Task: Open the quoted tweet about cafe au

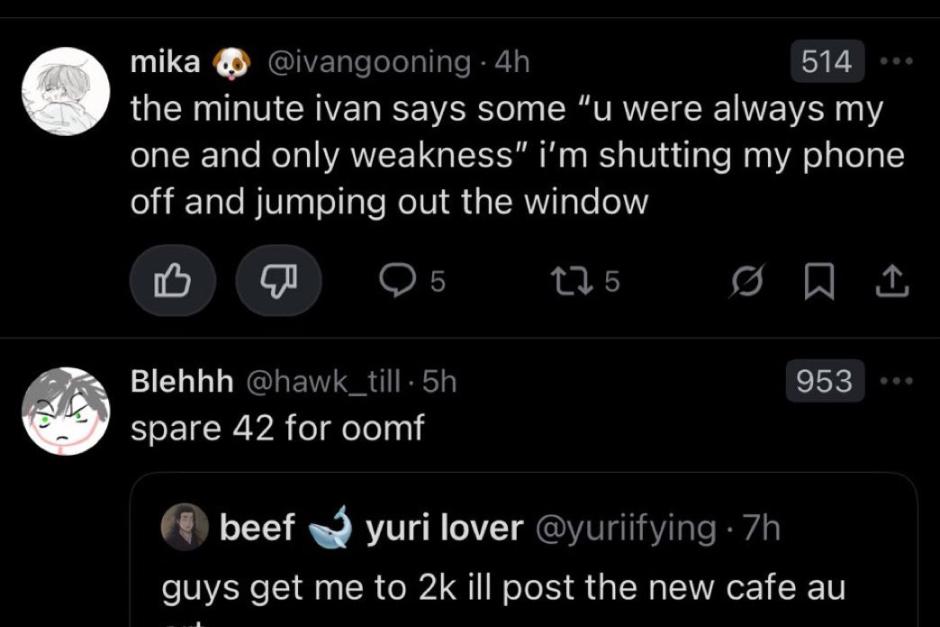Action: point(540,588)
